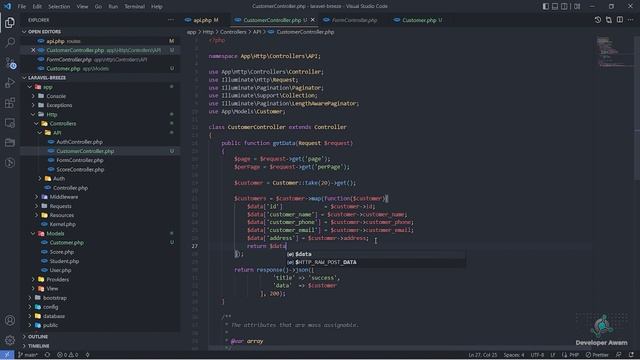
Task: Click the Controllers breadcrumb segment
Action: point(233,32)
